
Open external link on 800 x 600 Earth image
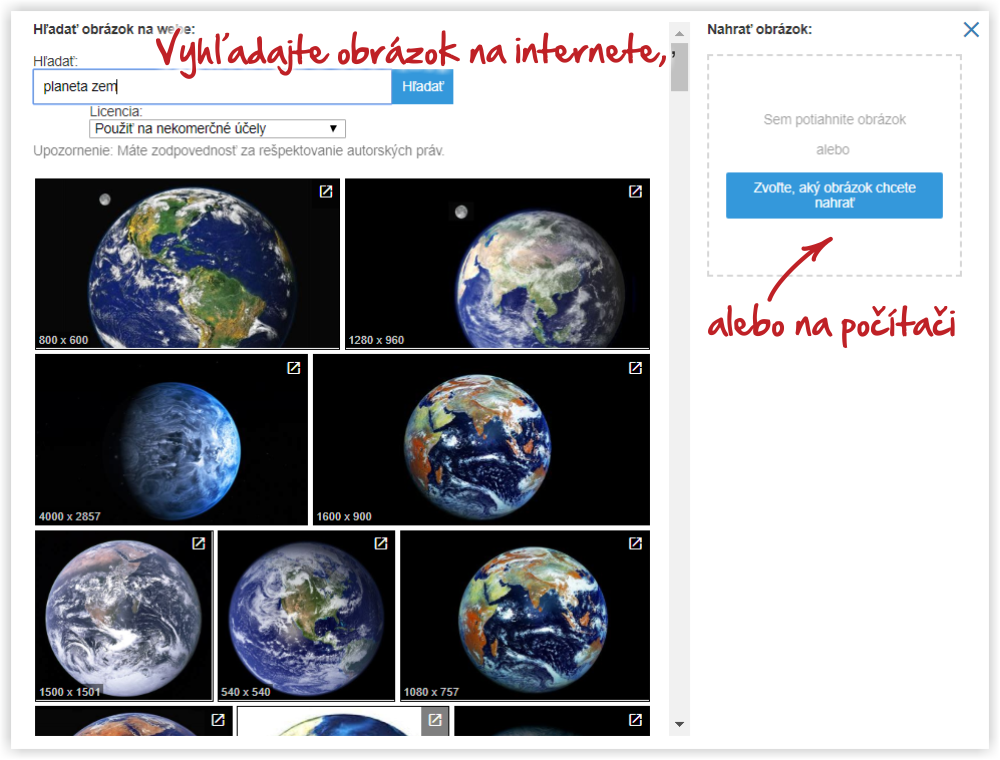(326, 191)
